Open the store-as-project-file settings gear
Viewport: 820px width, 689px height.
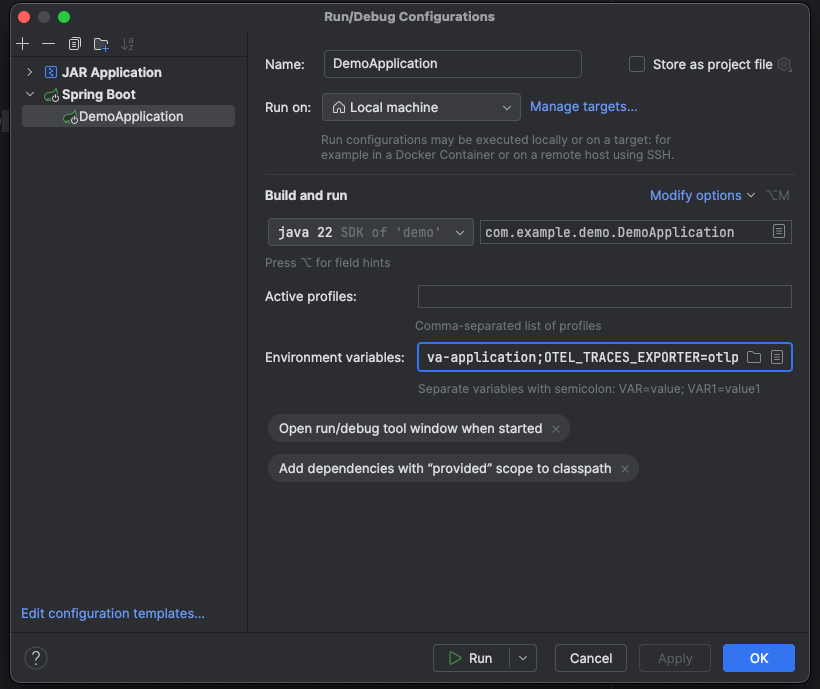click(785, 64)
